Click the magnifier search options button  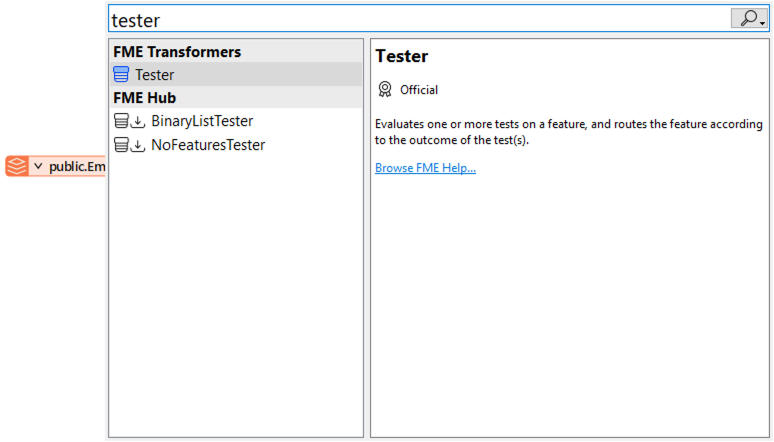click(x=749, y=18)
